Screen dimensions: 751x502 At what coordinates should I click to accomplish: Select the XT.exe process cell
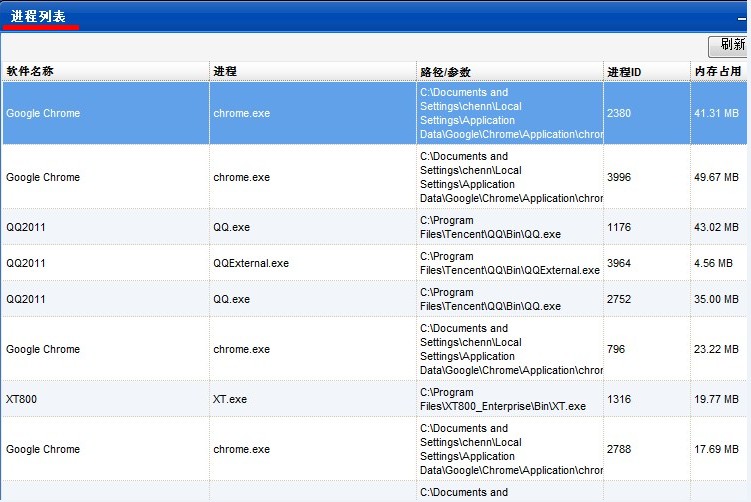[230, 399]
